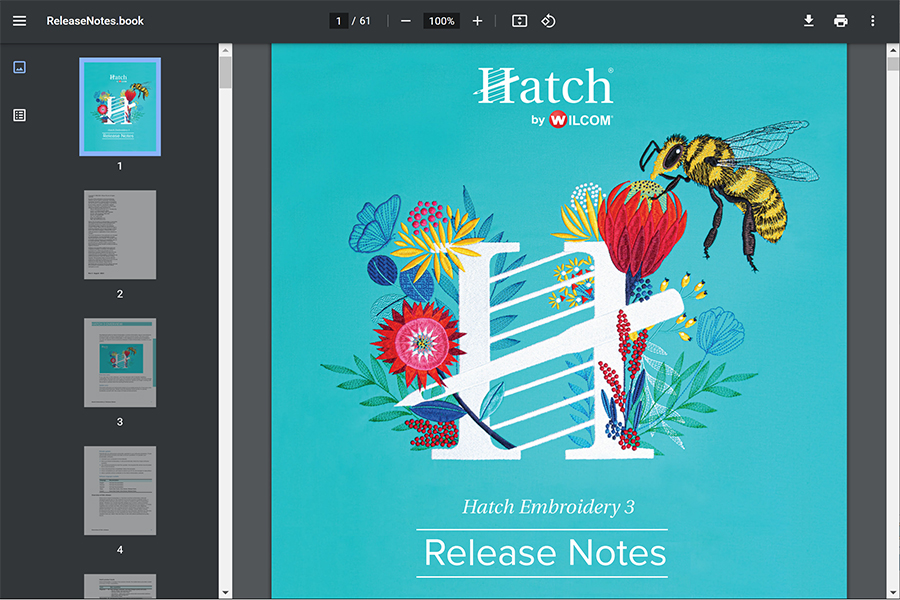Switch to document outline view
This screenshot has width=900, height=600.
pyautogui.click(x=19, y=115)
